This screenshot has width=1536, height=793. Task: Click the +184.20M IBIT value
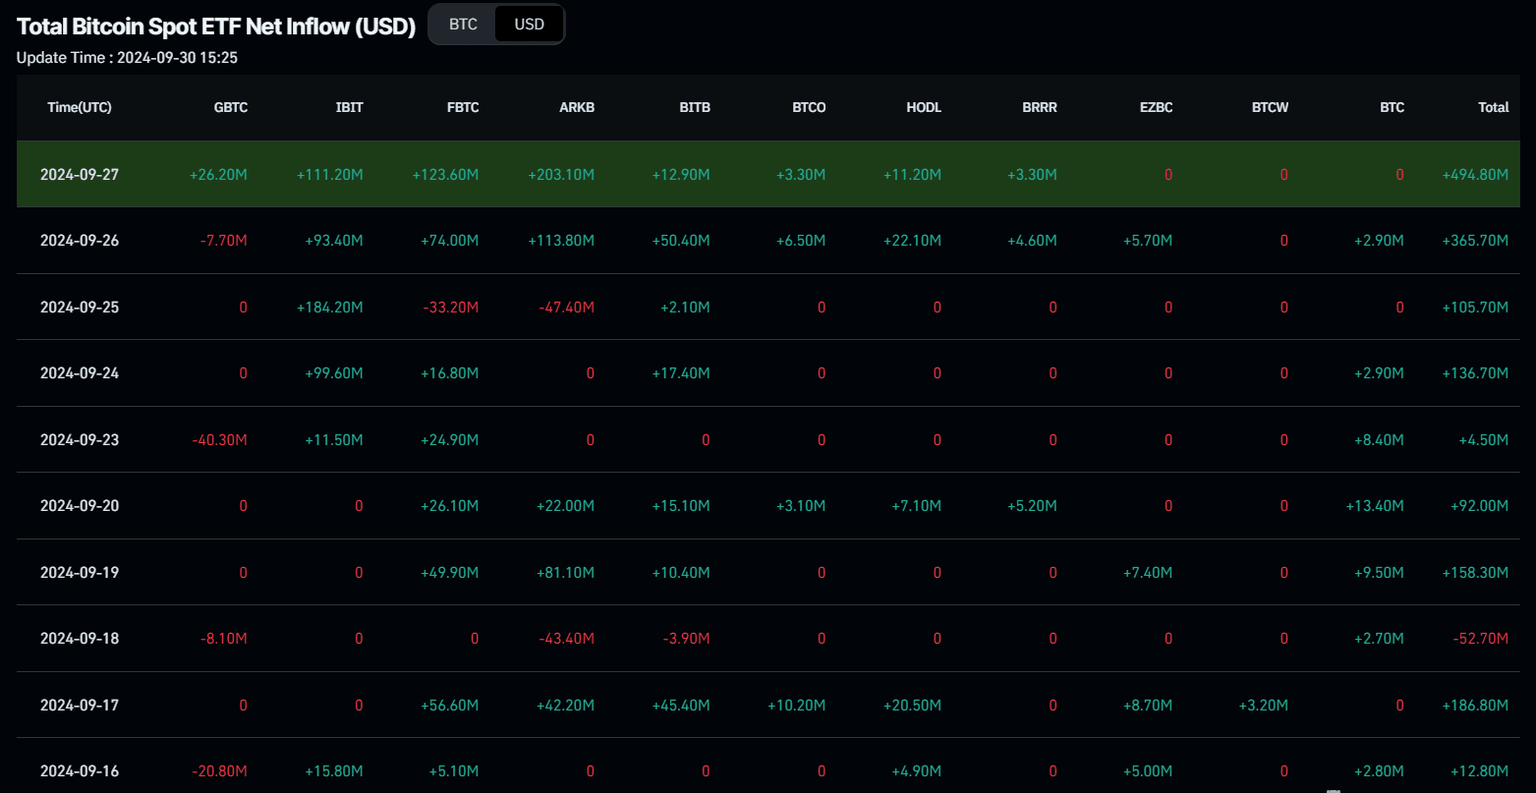pyautogui.click(x=330, y=307)
